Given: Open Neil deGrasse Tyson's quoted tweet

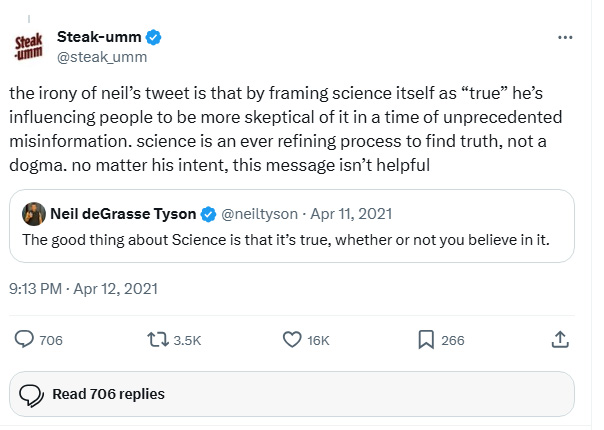Looking at the screenshot, I should [x=300, y=239].
